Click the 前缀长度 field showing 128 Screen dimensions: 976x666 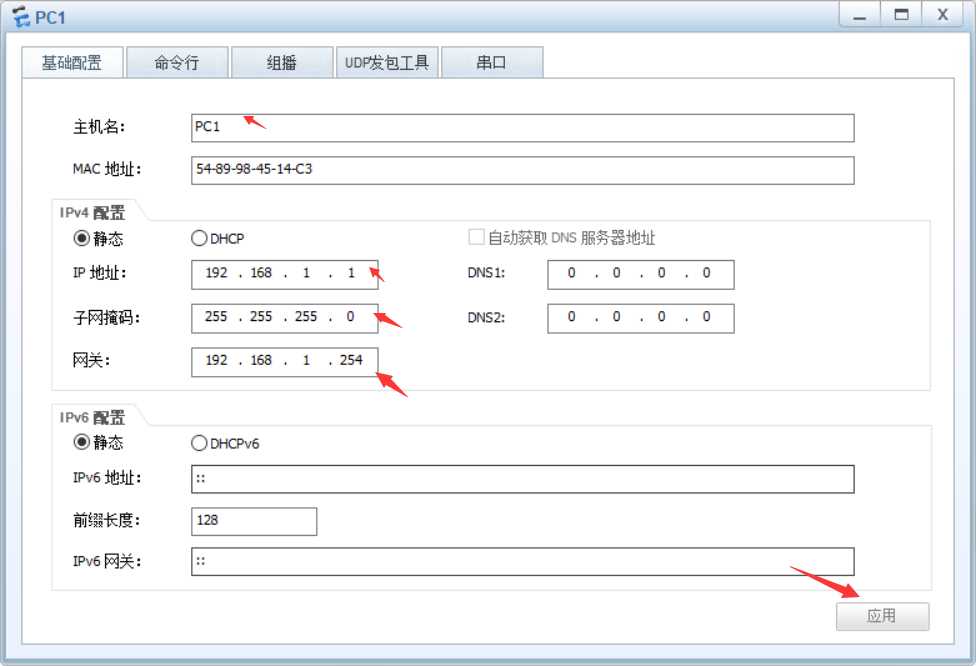pos(254,521)
